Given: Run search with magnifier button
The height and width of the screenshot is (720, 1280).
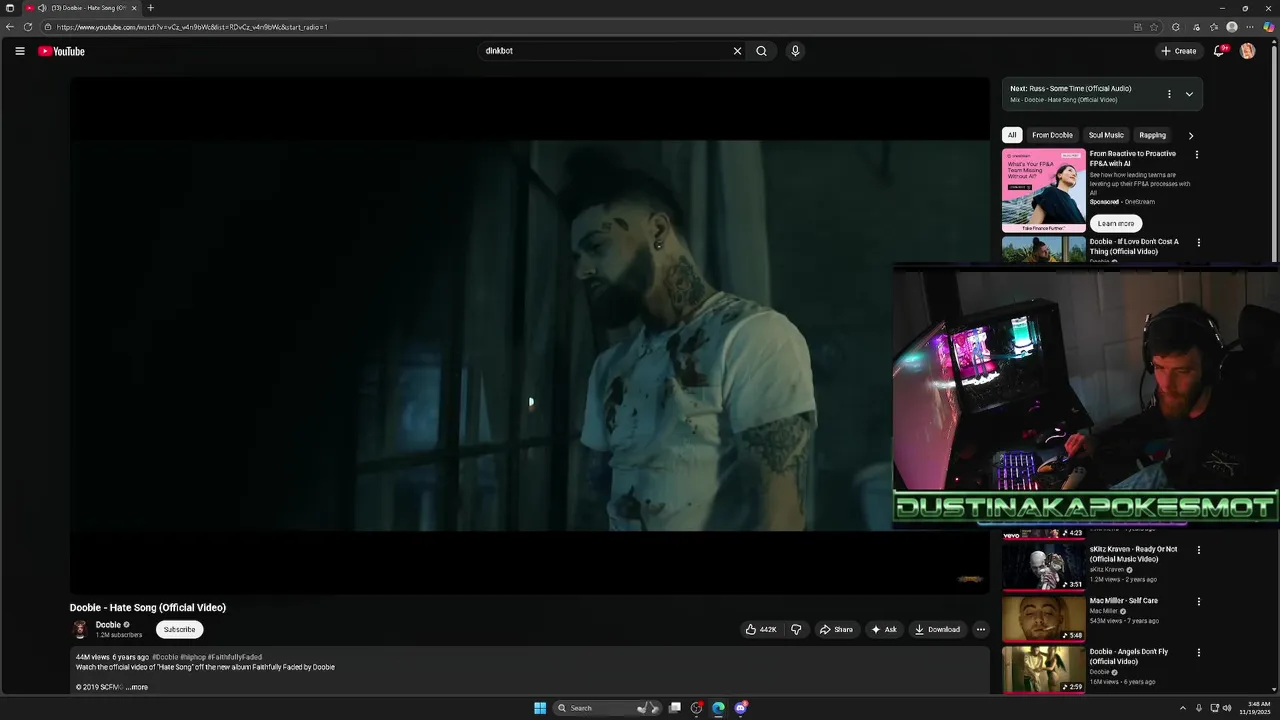Looking at the screenshot, I should (x=761, y=51).
